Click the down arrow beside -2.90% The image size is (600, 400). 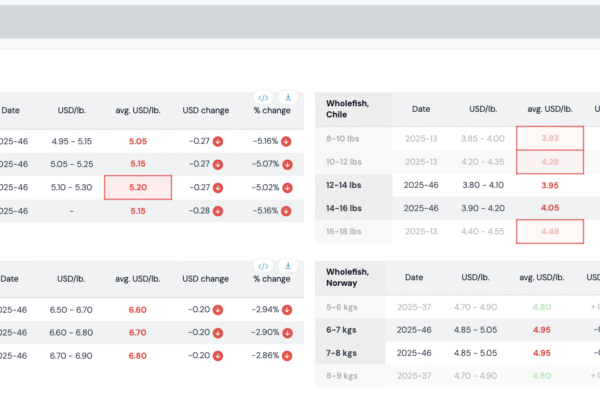click(287, 333)
